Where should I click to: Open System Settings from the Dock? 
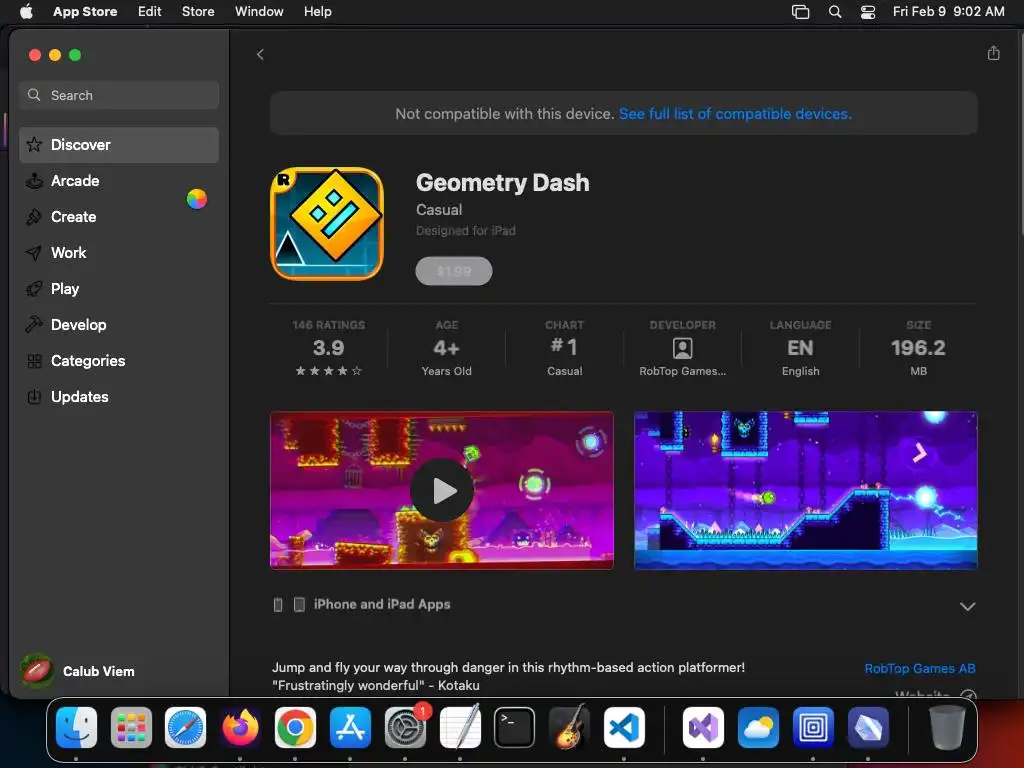[405, 728]
